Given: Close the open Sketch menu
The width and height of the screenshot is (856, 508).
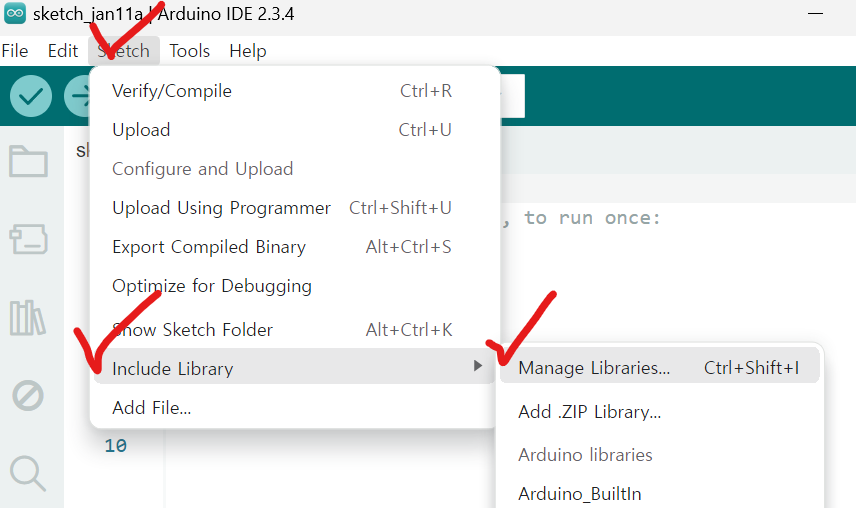Looking at the screenshot, I should tap(124, 51).
